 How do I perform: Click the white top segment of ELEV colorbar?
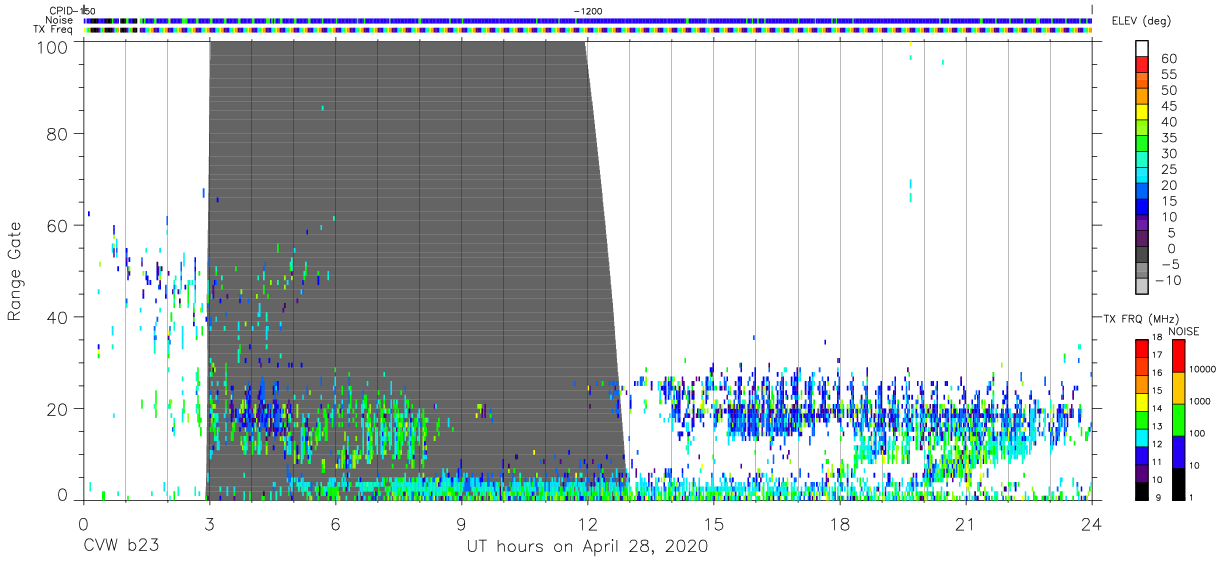click(x=1142, y=47)
